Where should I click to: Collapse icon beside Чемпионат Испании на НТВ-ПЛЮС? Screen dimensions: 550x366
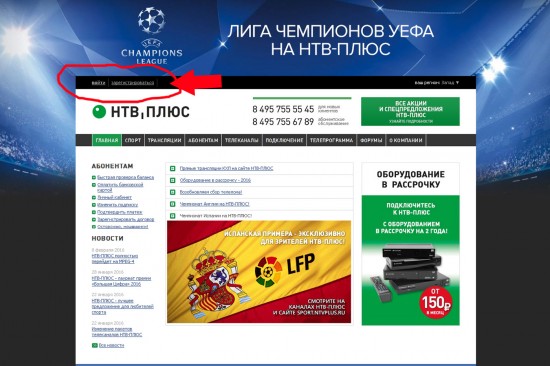click(x=173, y=216)
